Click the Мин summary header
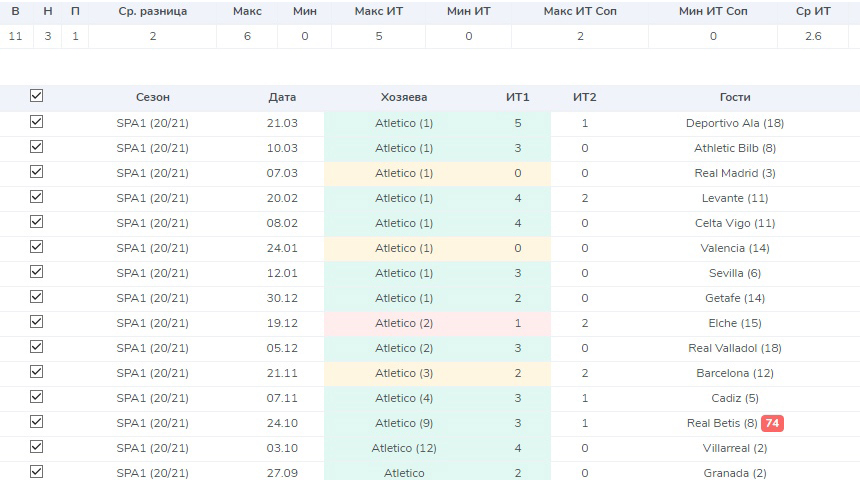This screenshot has height=480, width=860. [304, 11]
